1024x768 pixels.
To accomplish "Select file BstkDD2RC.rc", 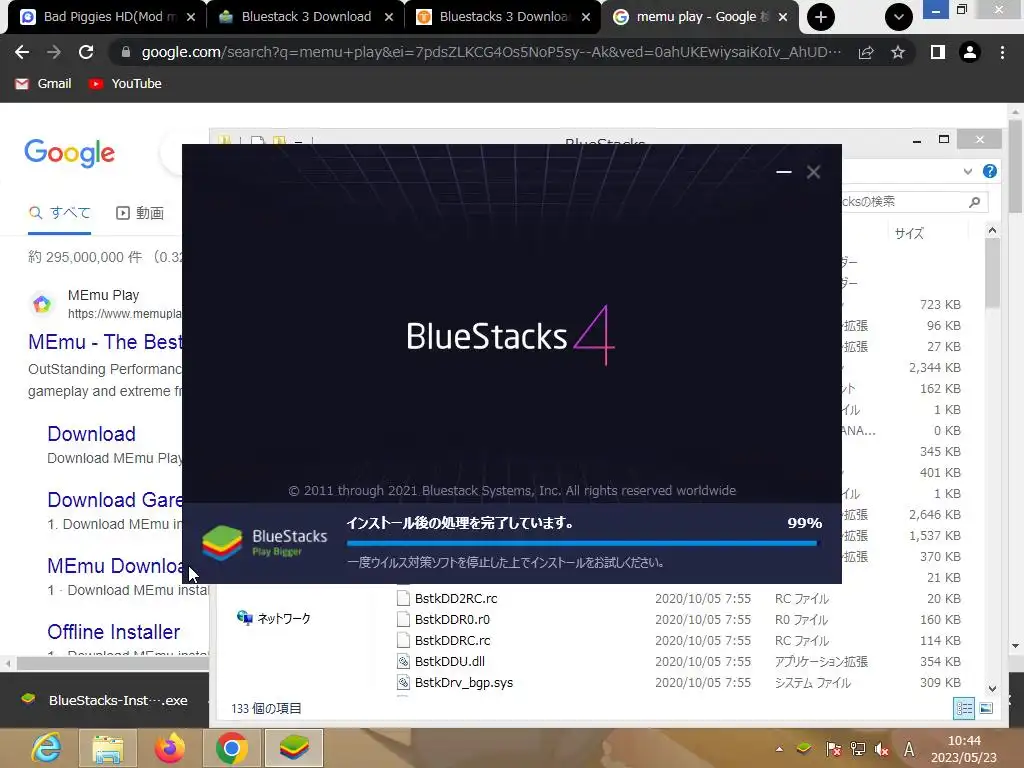I will coord(456,598).
